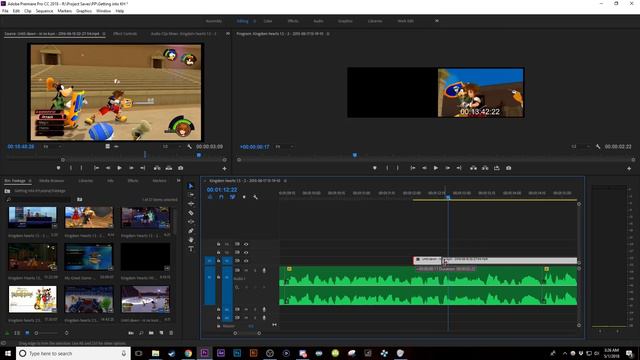Select the Type tool
The height and width of the screenshot is (360, 640).
point(191,249)
